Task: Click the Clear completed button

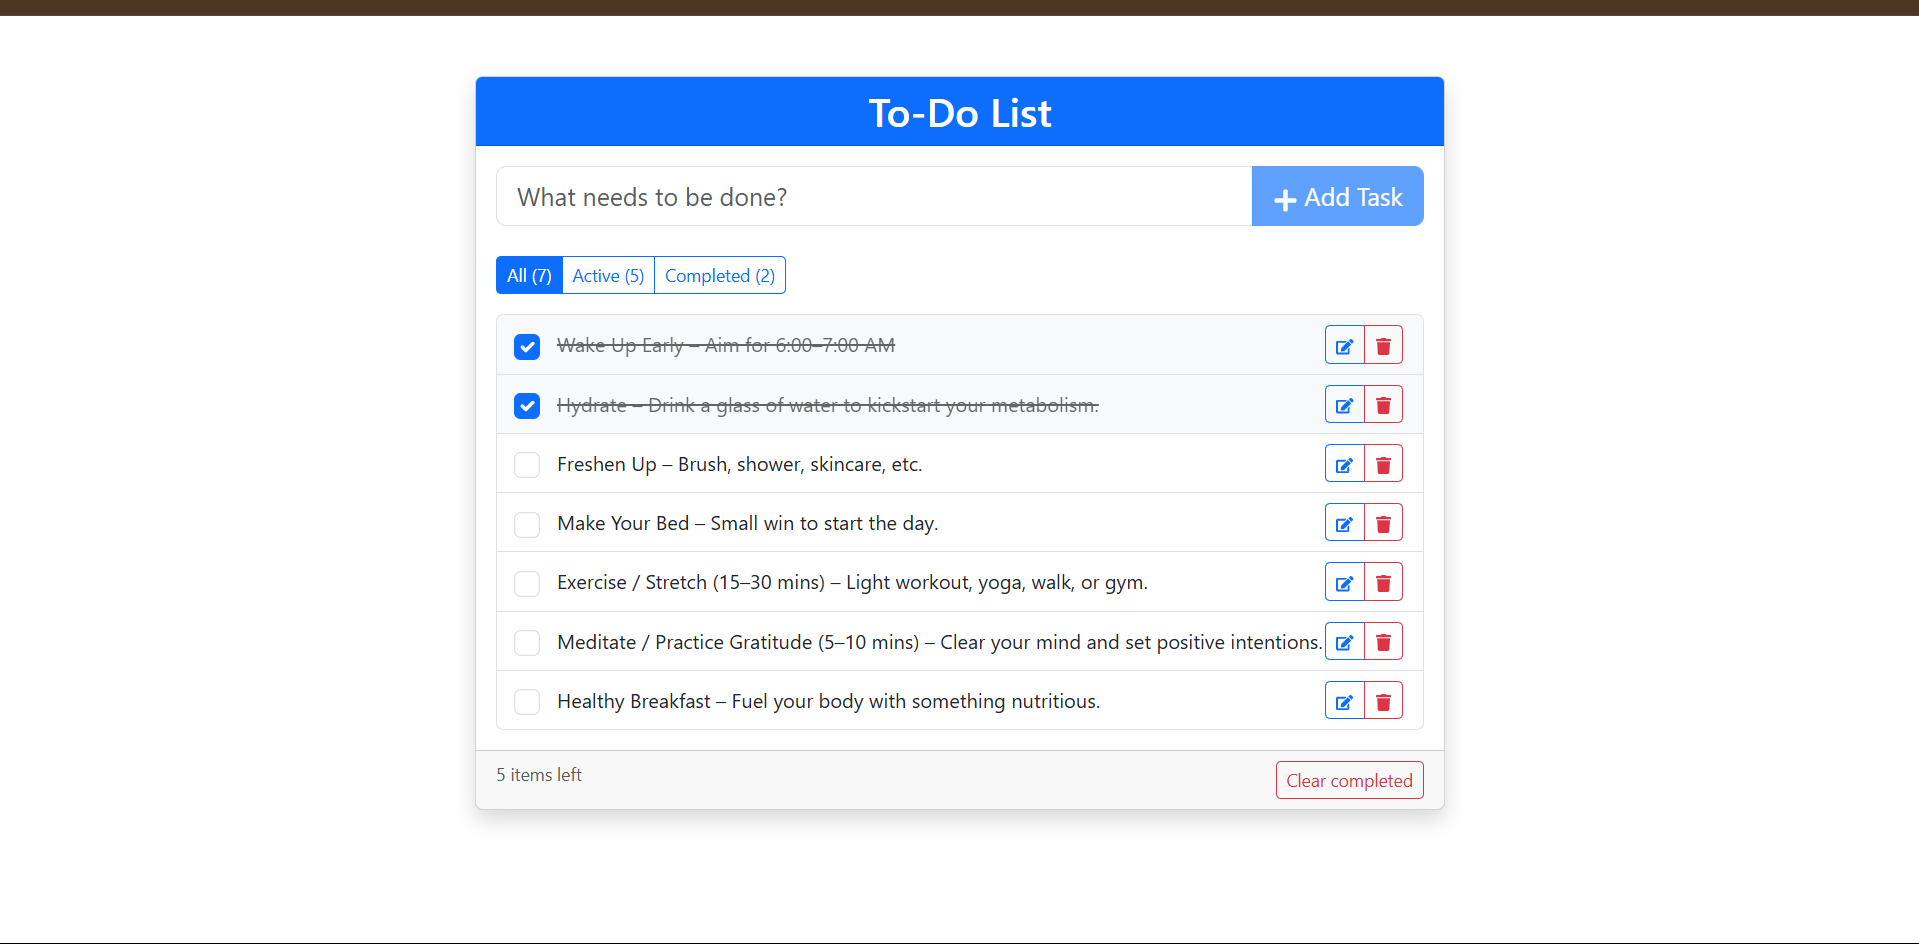Action: 1349,780
